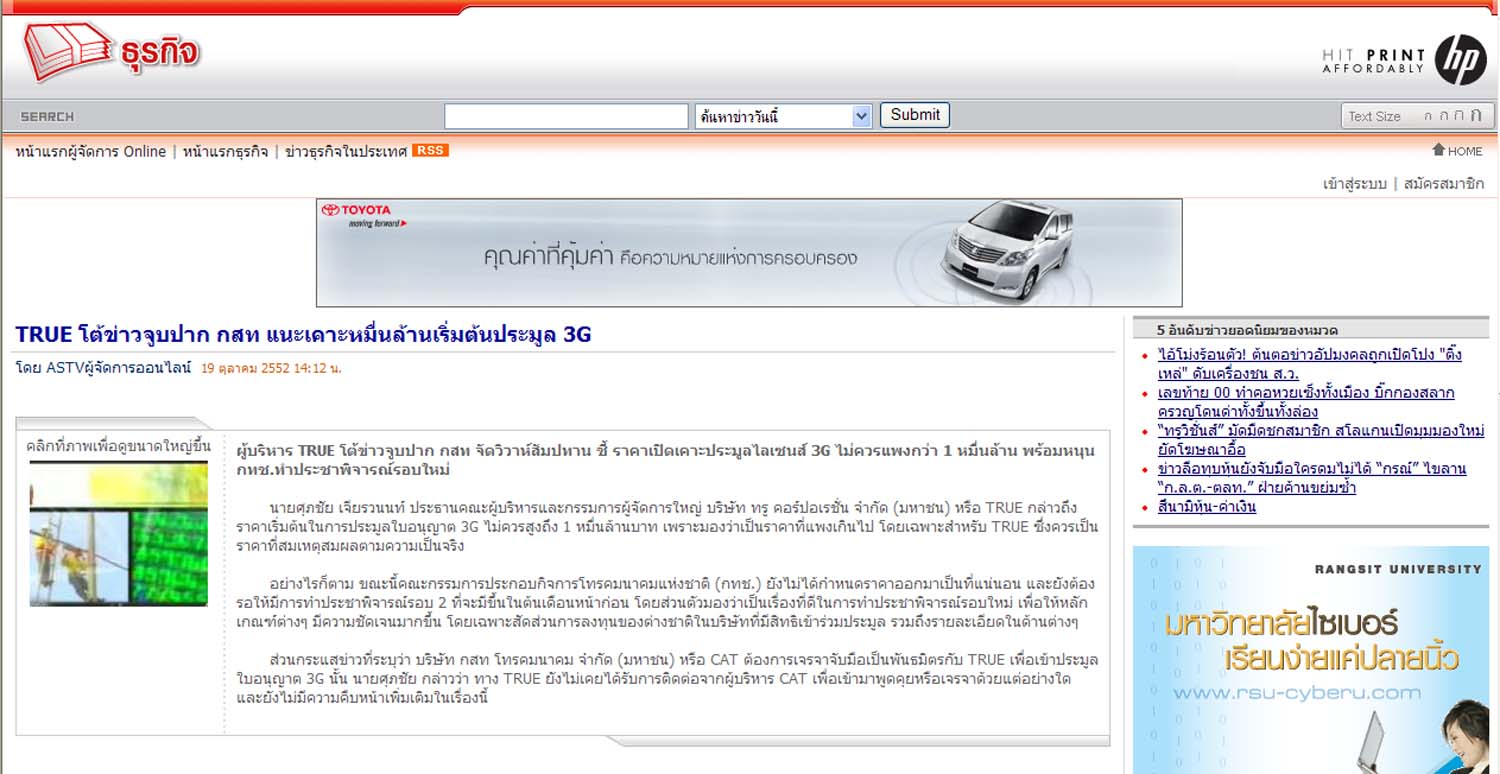Click the Submit search button
The image size is (1500, 774).
pyautogui.click(x=915, y=115)
